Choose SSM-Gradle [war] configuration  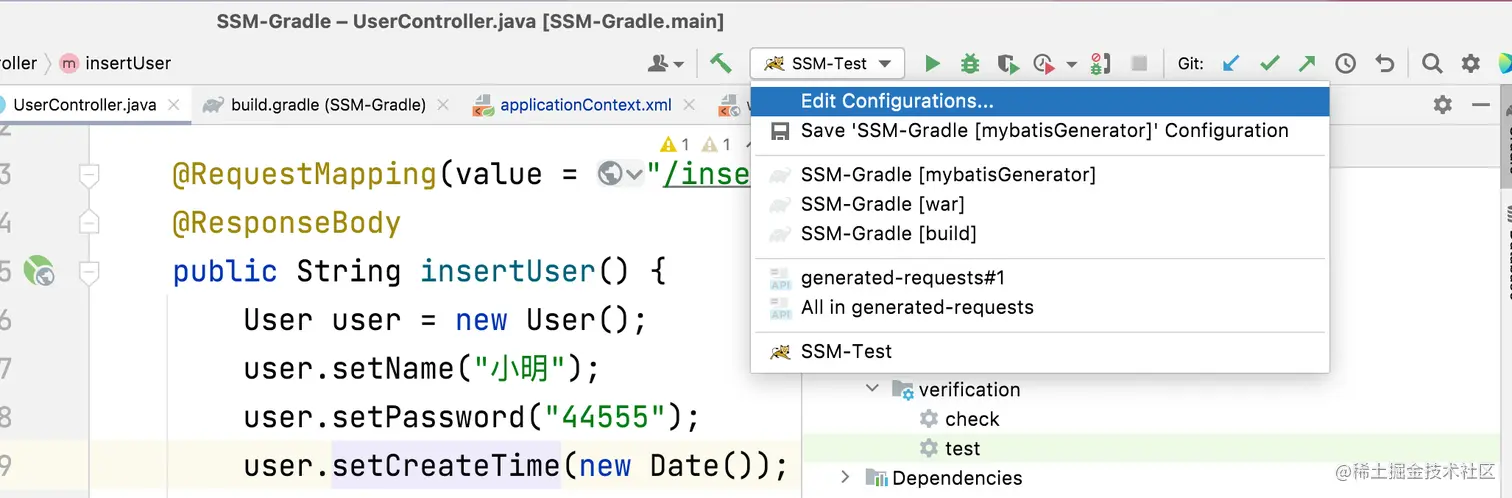(x=882, y=204)
